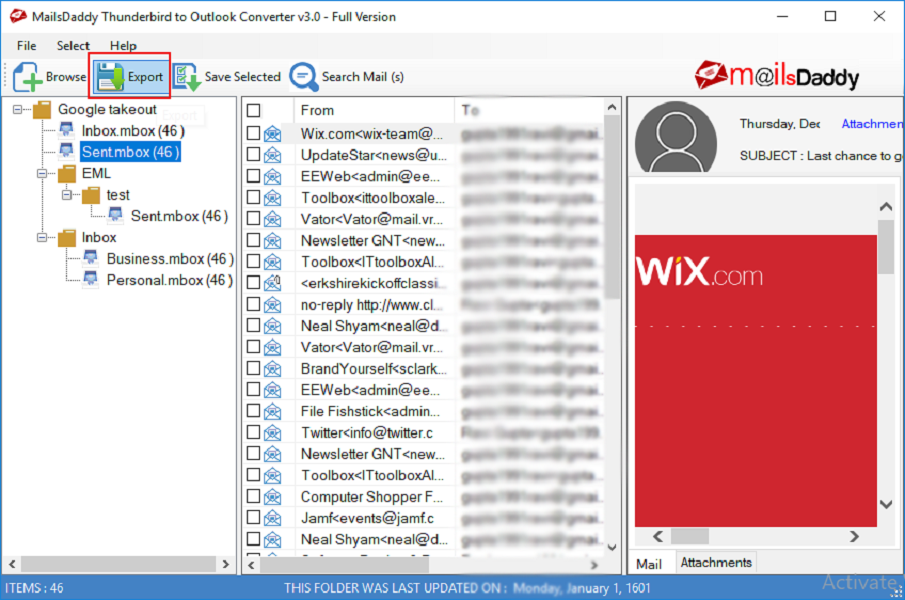
Task: Click scroll-up arrow of email list
Action: (612, 107)
